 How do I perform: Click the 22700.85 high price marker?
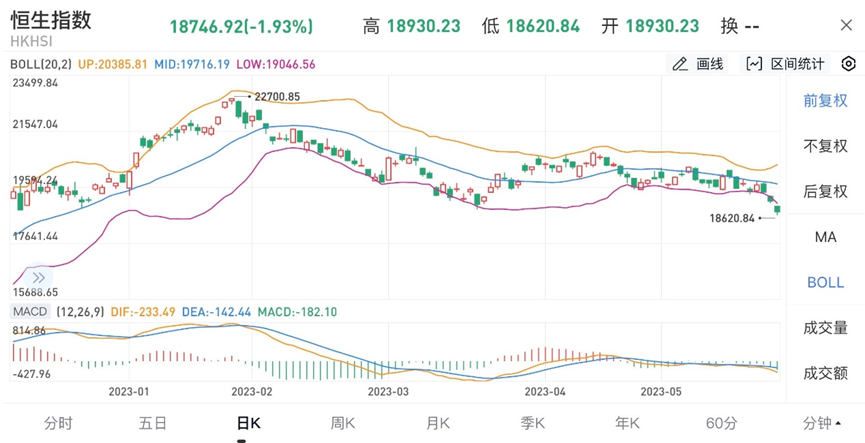(x=277, y=97)
